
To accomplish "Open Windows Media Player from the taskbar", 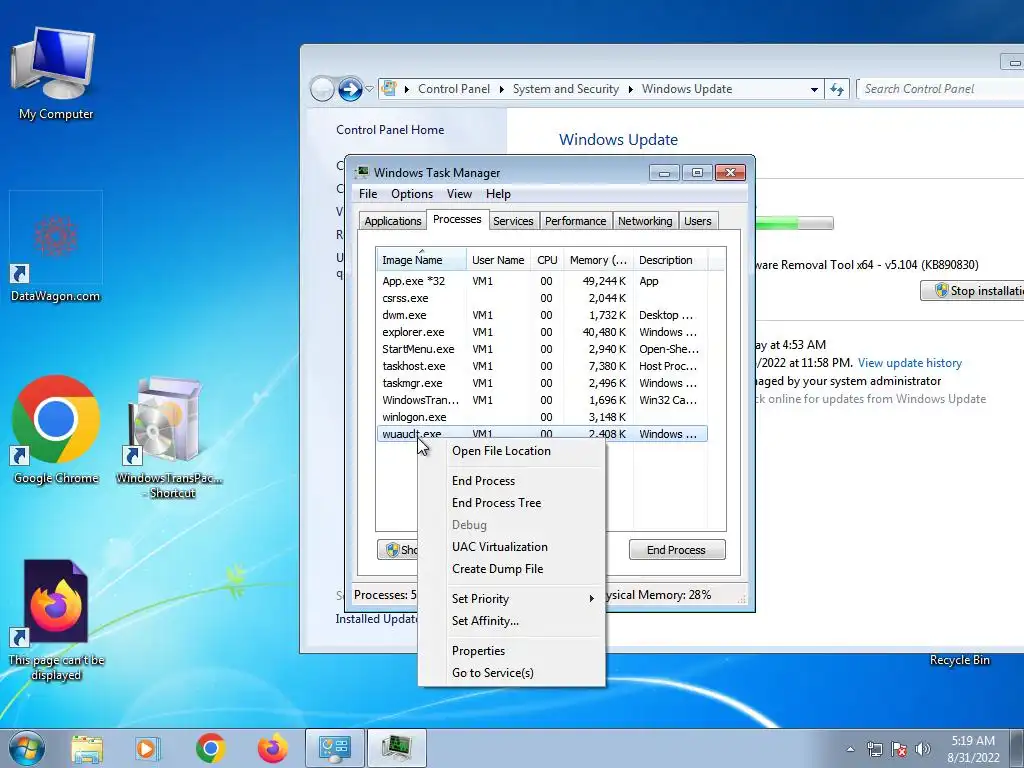I will coord(147,748).
